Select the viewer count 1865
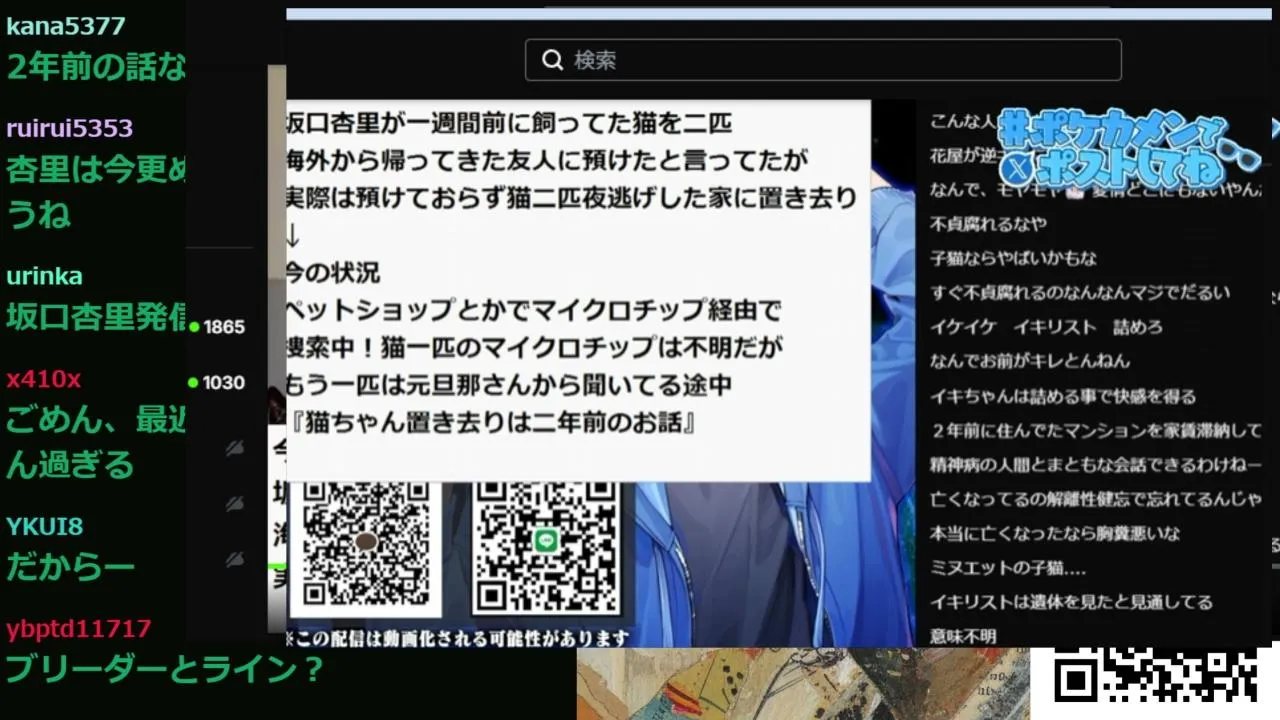Image resolution: width=1280 pixels, height=720 pixels. 224,327
